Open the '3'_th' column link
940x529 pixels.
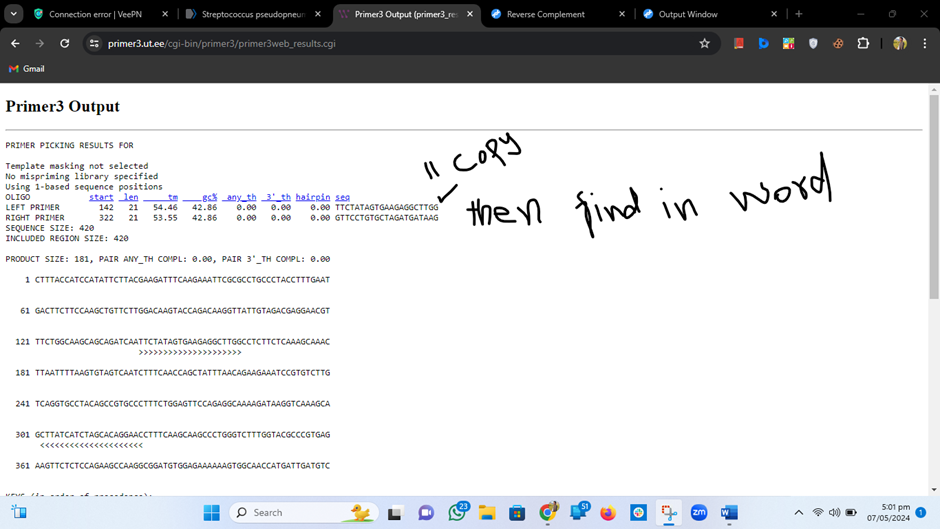(276, 197)
